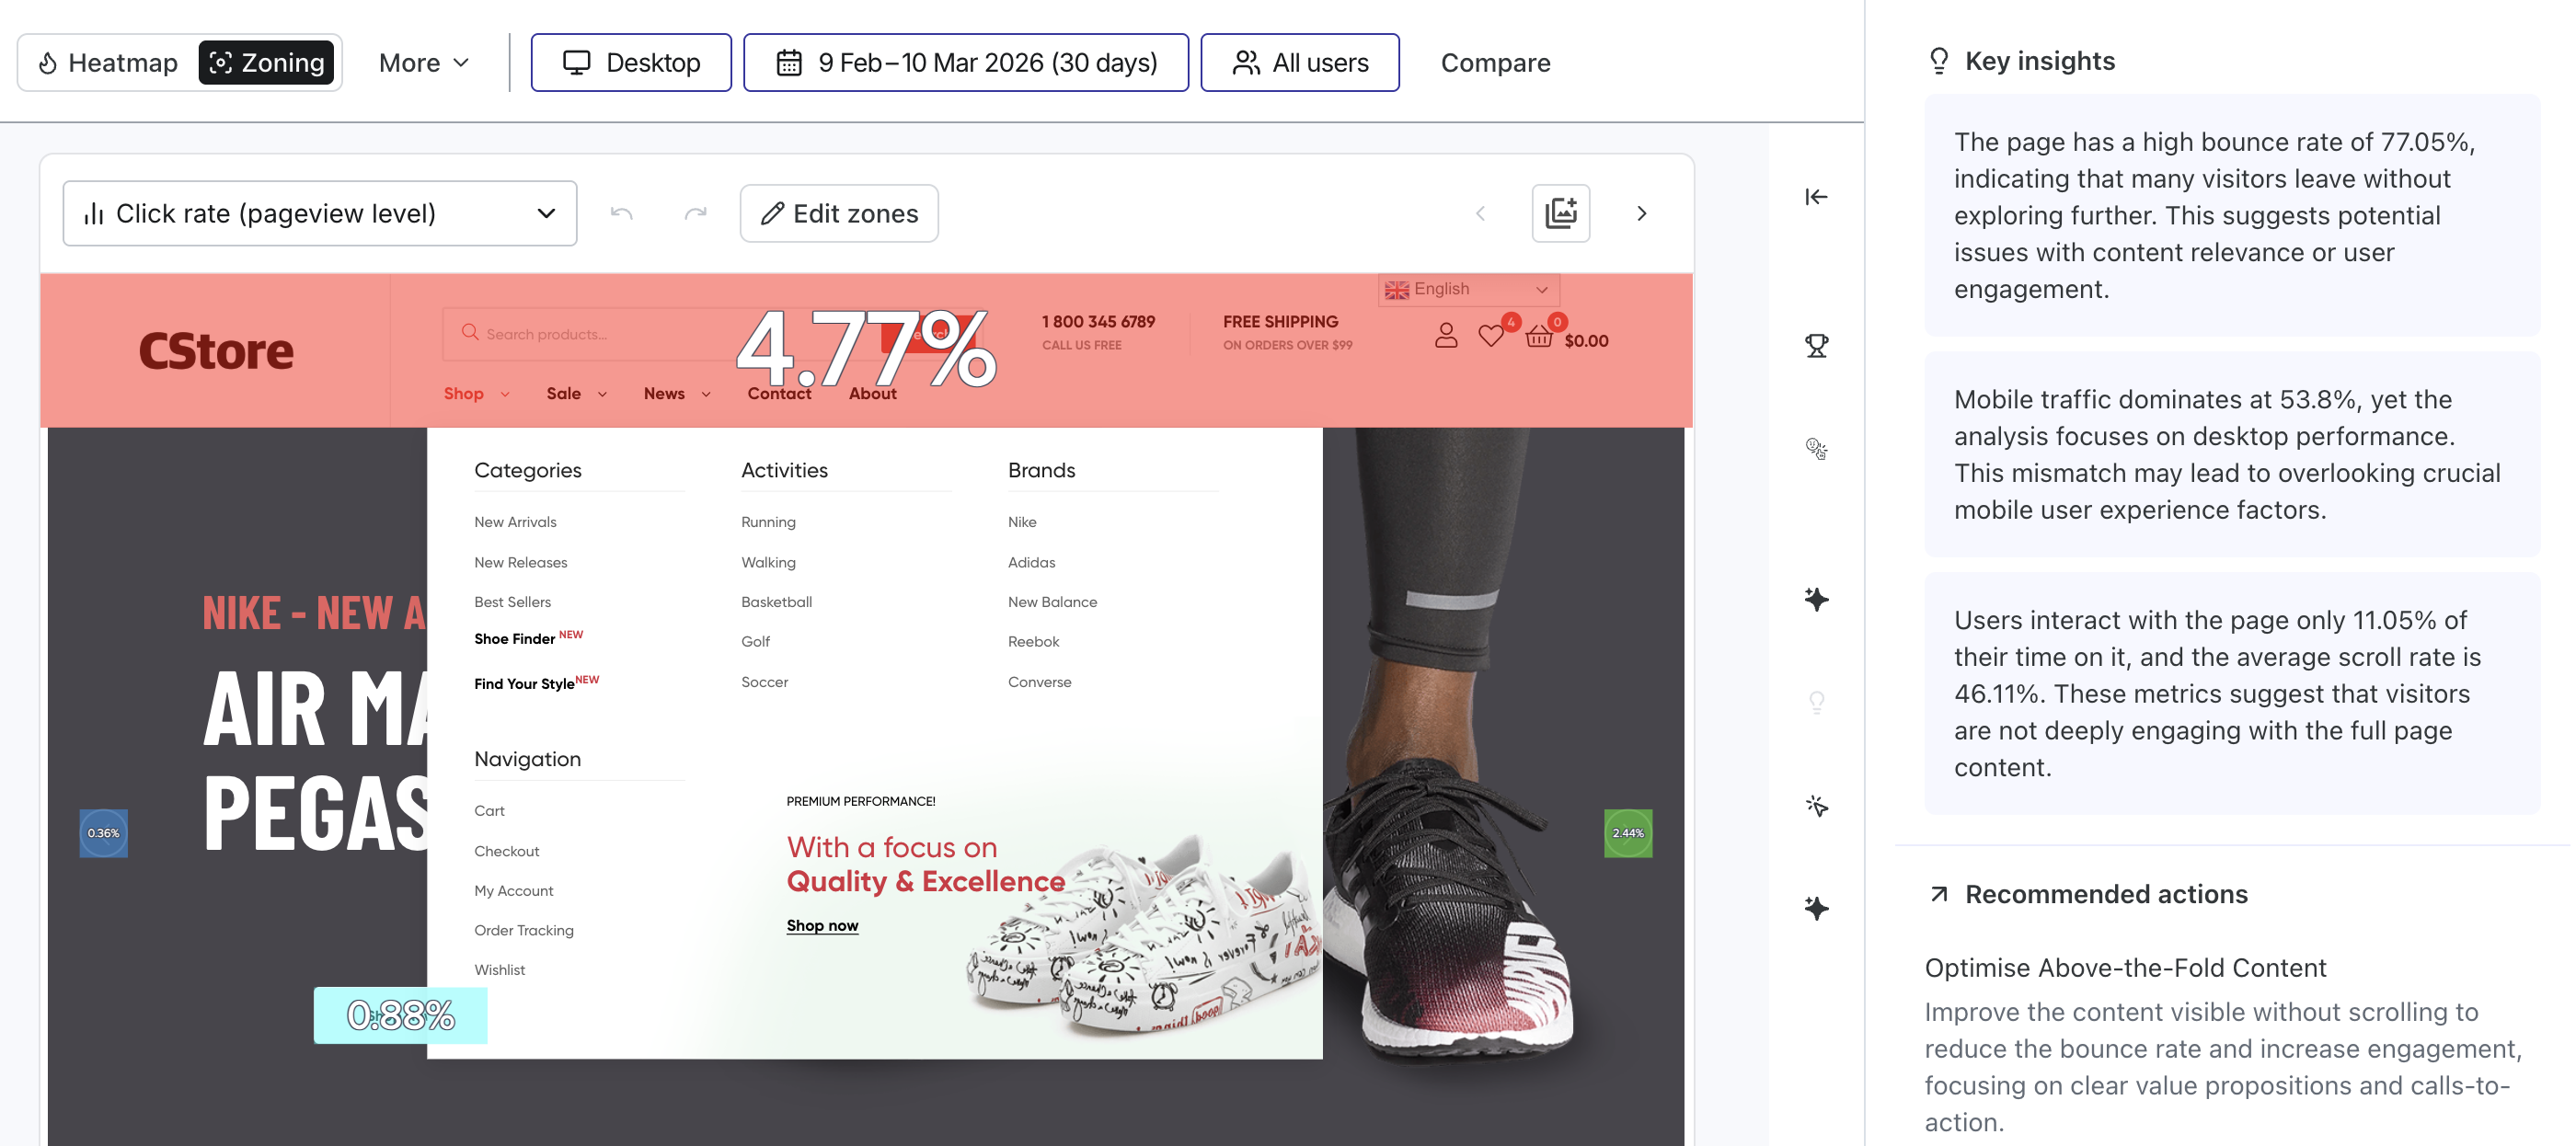Open Order Tracking in the Navigation list
Image resolution: width=2576 pixels, height=1146 pixels.
coord(523,930)
